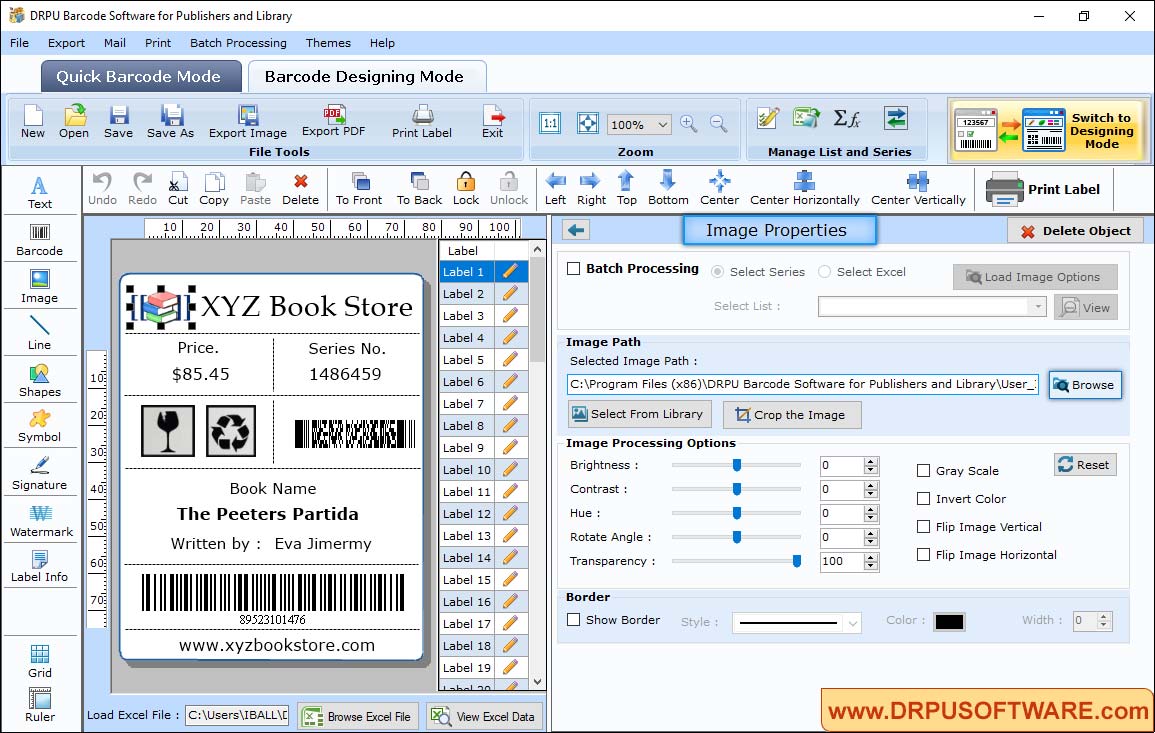Open the Export menu
This screenshot has width=1155, height=733.
66,43
